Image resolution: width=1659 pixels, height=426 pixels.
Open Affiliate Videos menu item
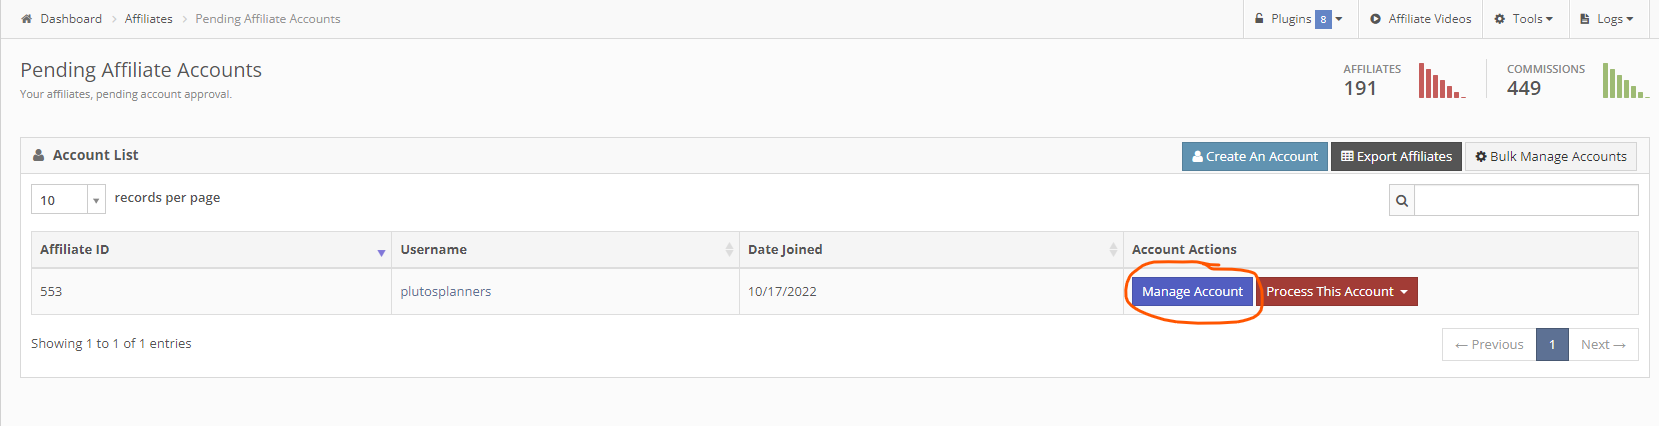click(x=1420, y=19)
